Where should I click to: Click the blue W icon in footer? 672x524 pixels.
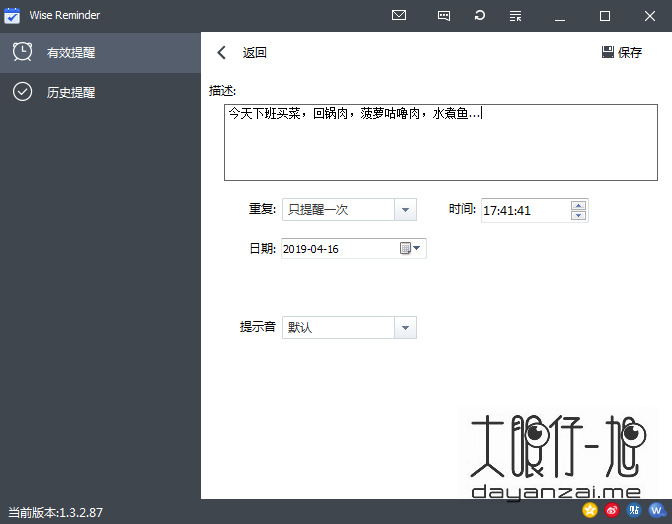click(x=657, y=510)
